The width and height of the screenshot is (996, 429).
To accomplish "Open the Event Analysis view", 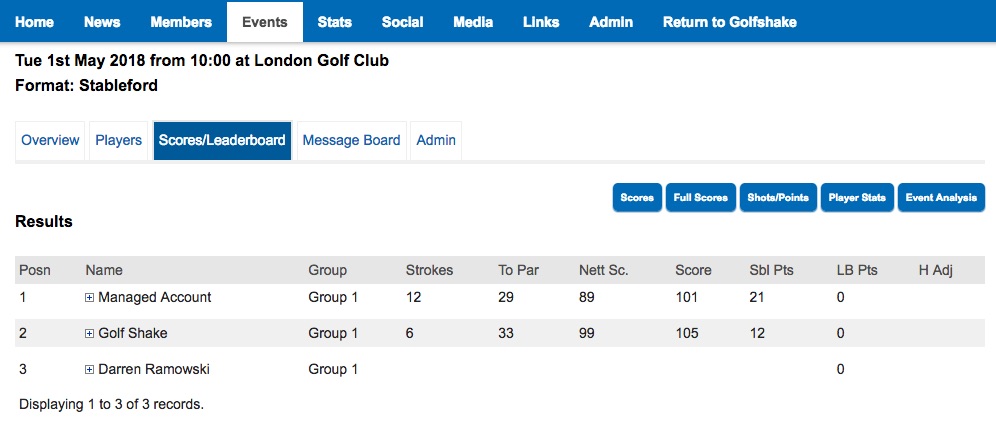I will tap(941, 198).
